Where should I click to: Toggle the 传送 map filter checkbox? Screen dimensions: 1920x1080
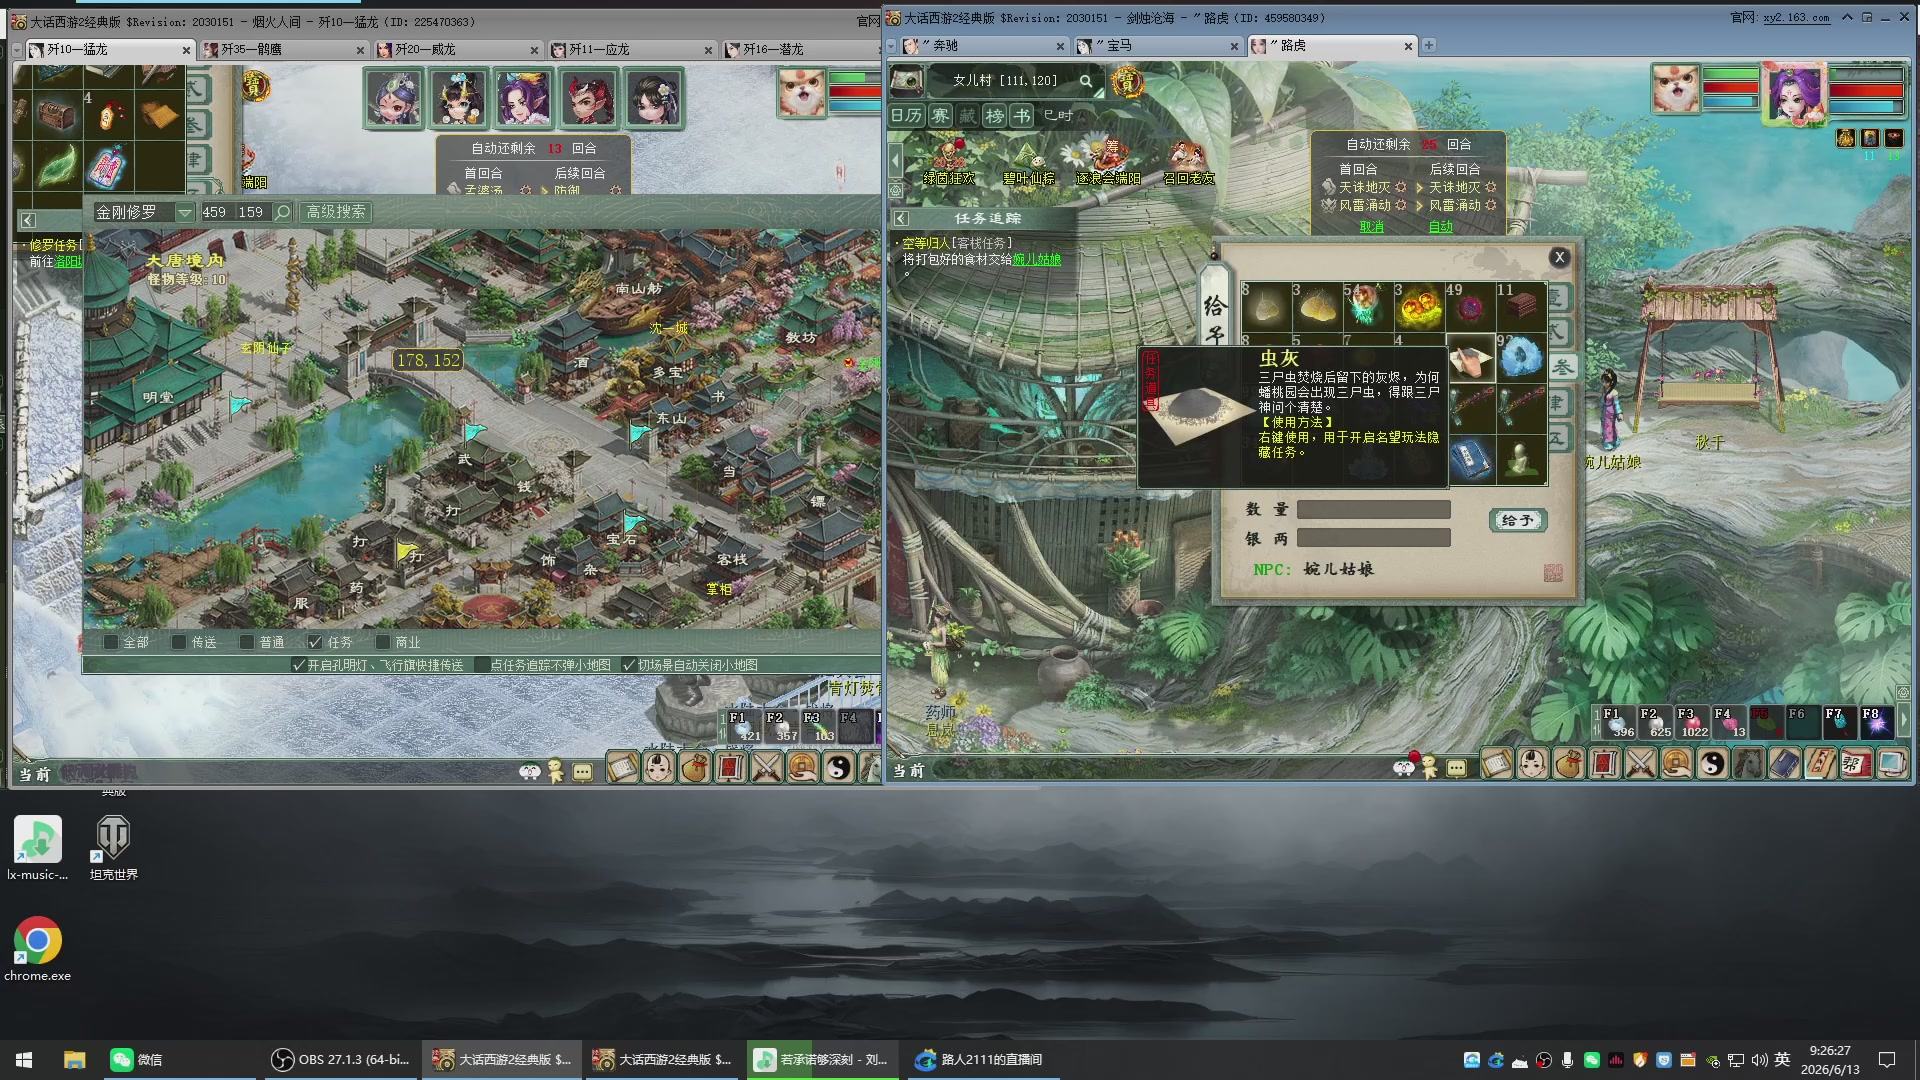[179, 642]
